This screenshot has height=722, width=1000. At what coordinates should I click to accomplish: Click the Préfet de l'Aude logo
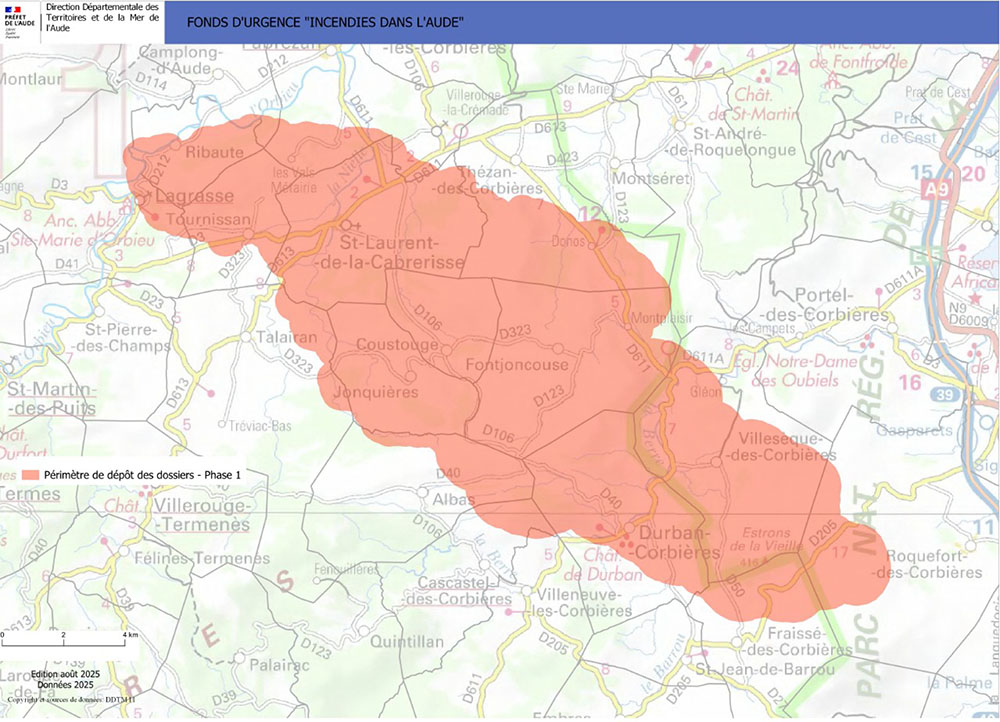point(19,21)
